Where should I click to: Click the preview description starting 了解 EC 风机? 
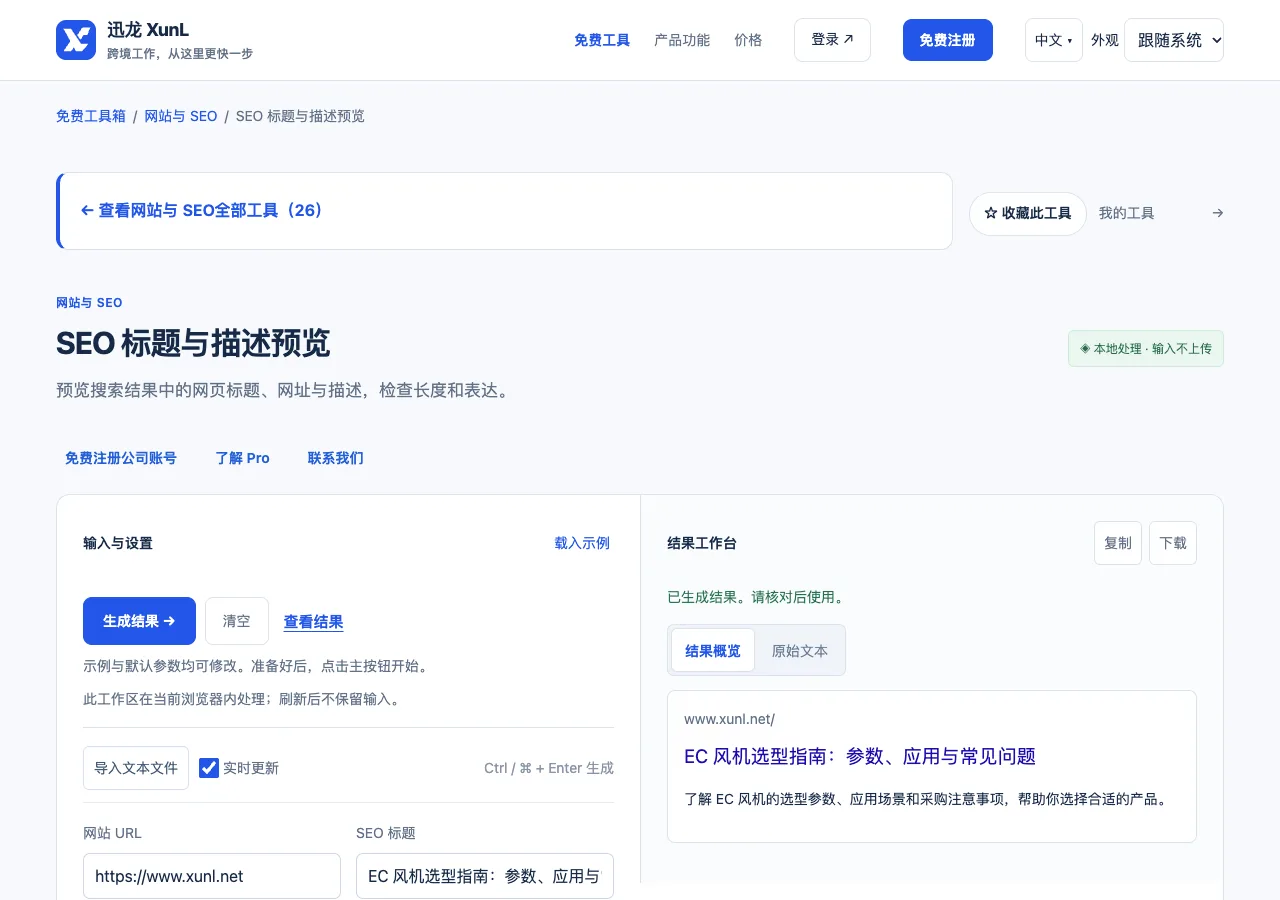pos(926,799)
